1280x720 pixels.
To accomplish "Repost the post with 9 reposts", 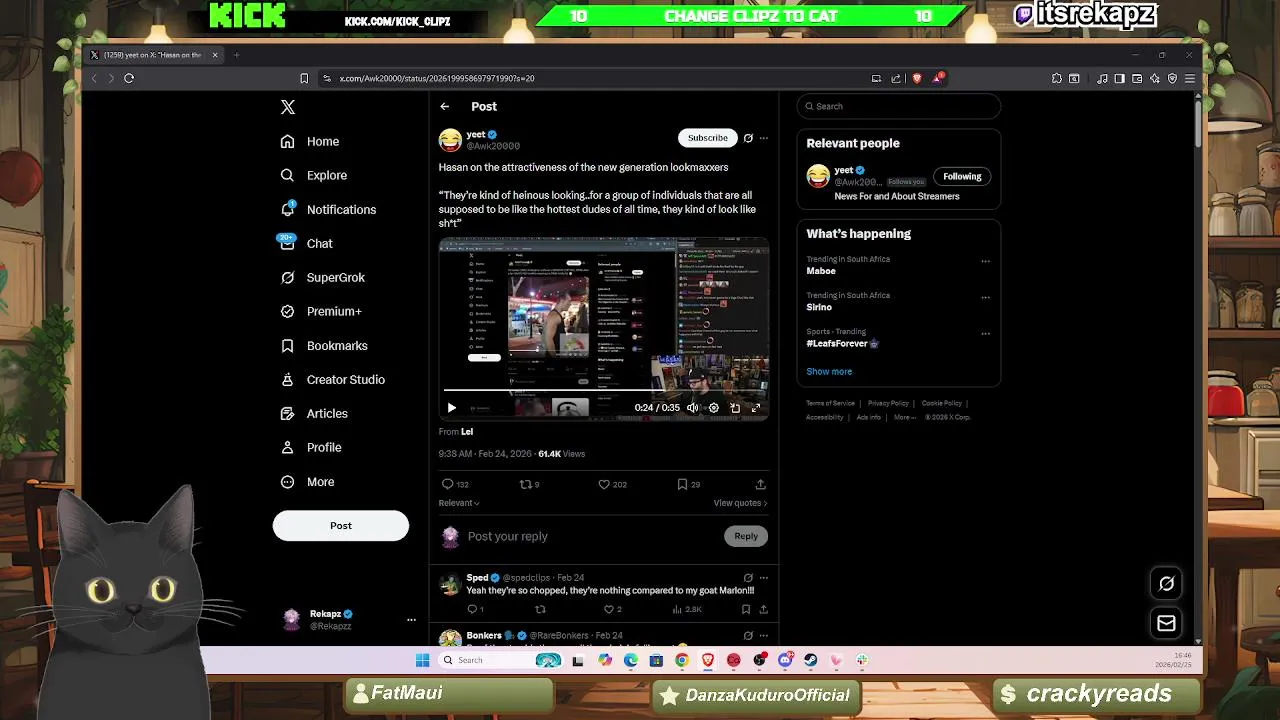I will pos(529,484).
